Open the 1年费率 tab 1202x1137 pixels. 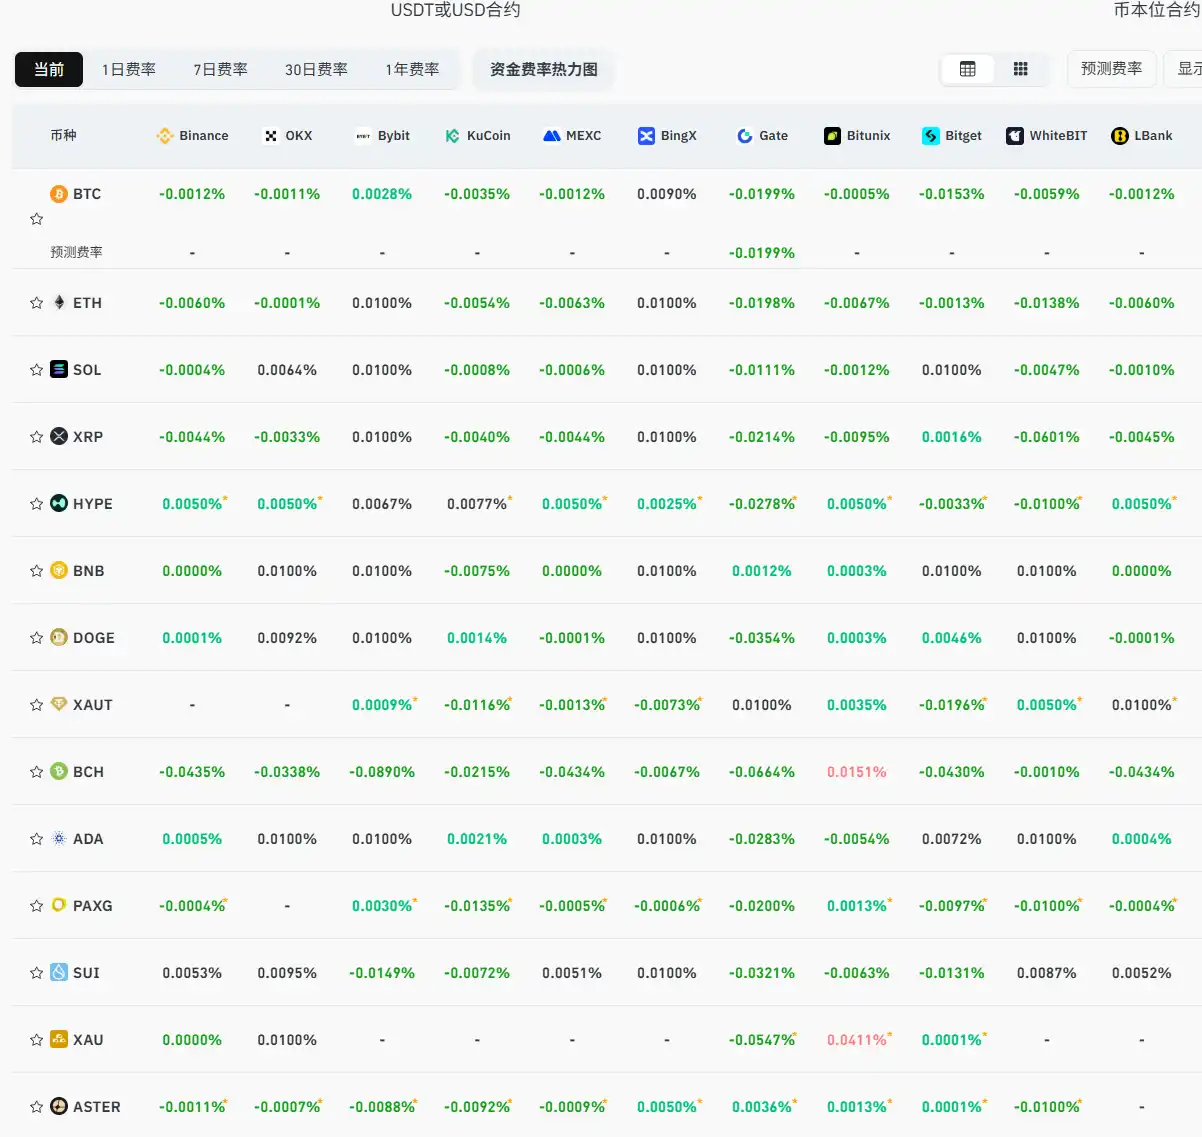click(412, 69)
